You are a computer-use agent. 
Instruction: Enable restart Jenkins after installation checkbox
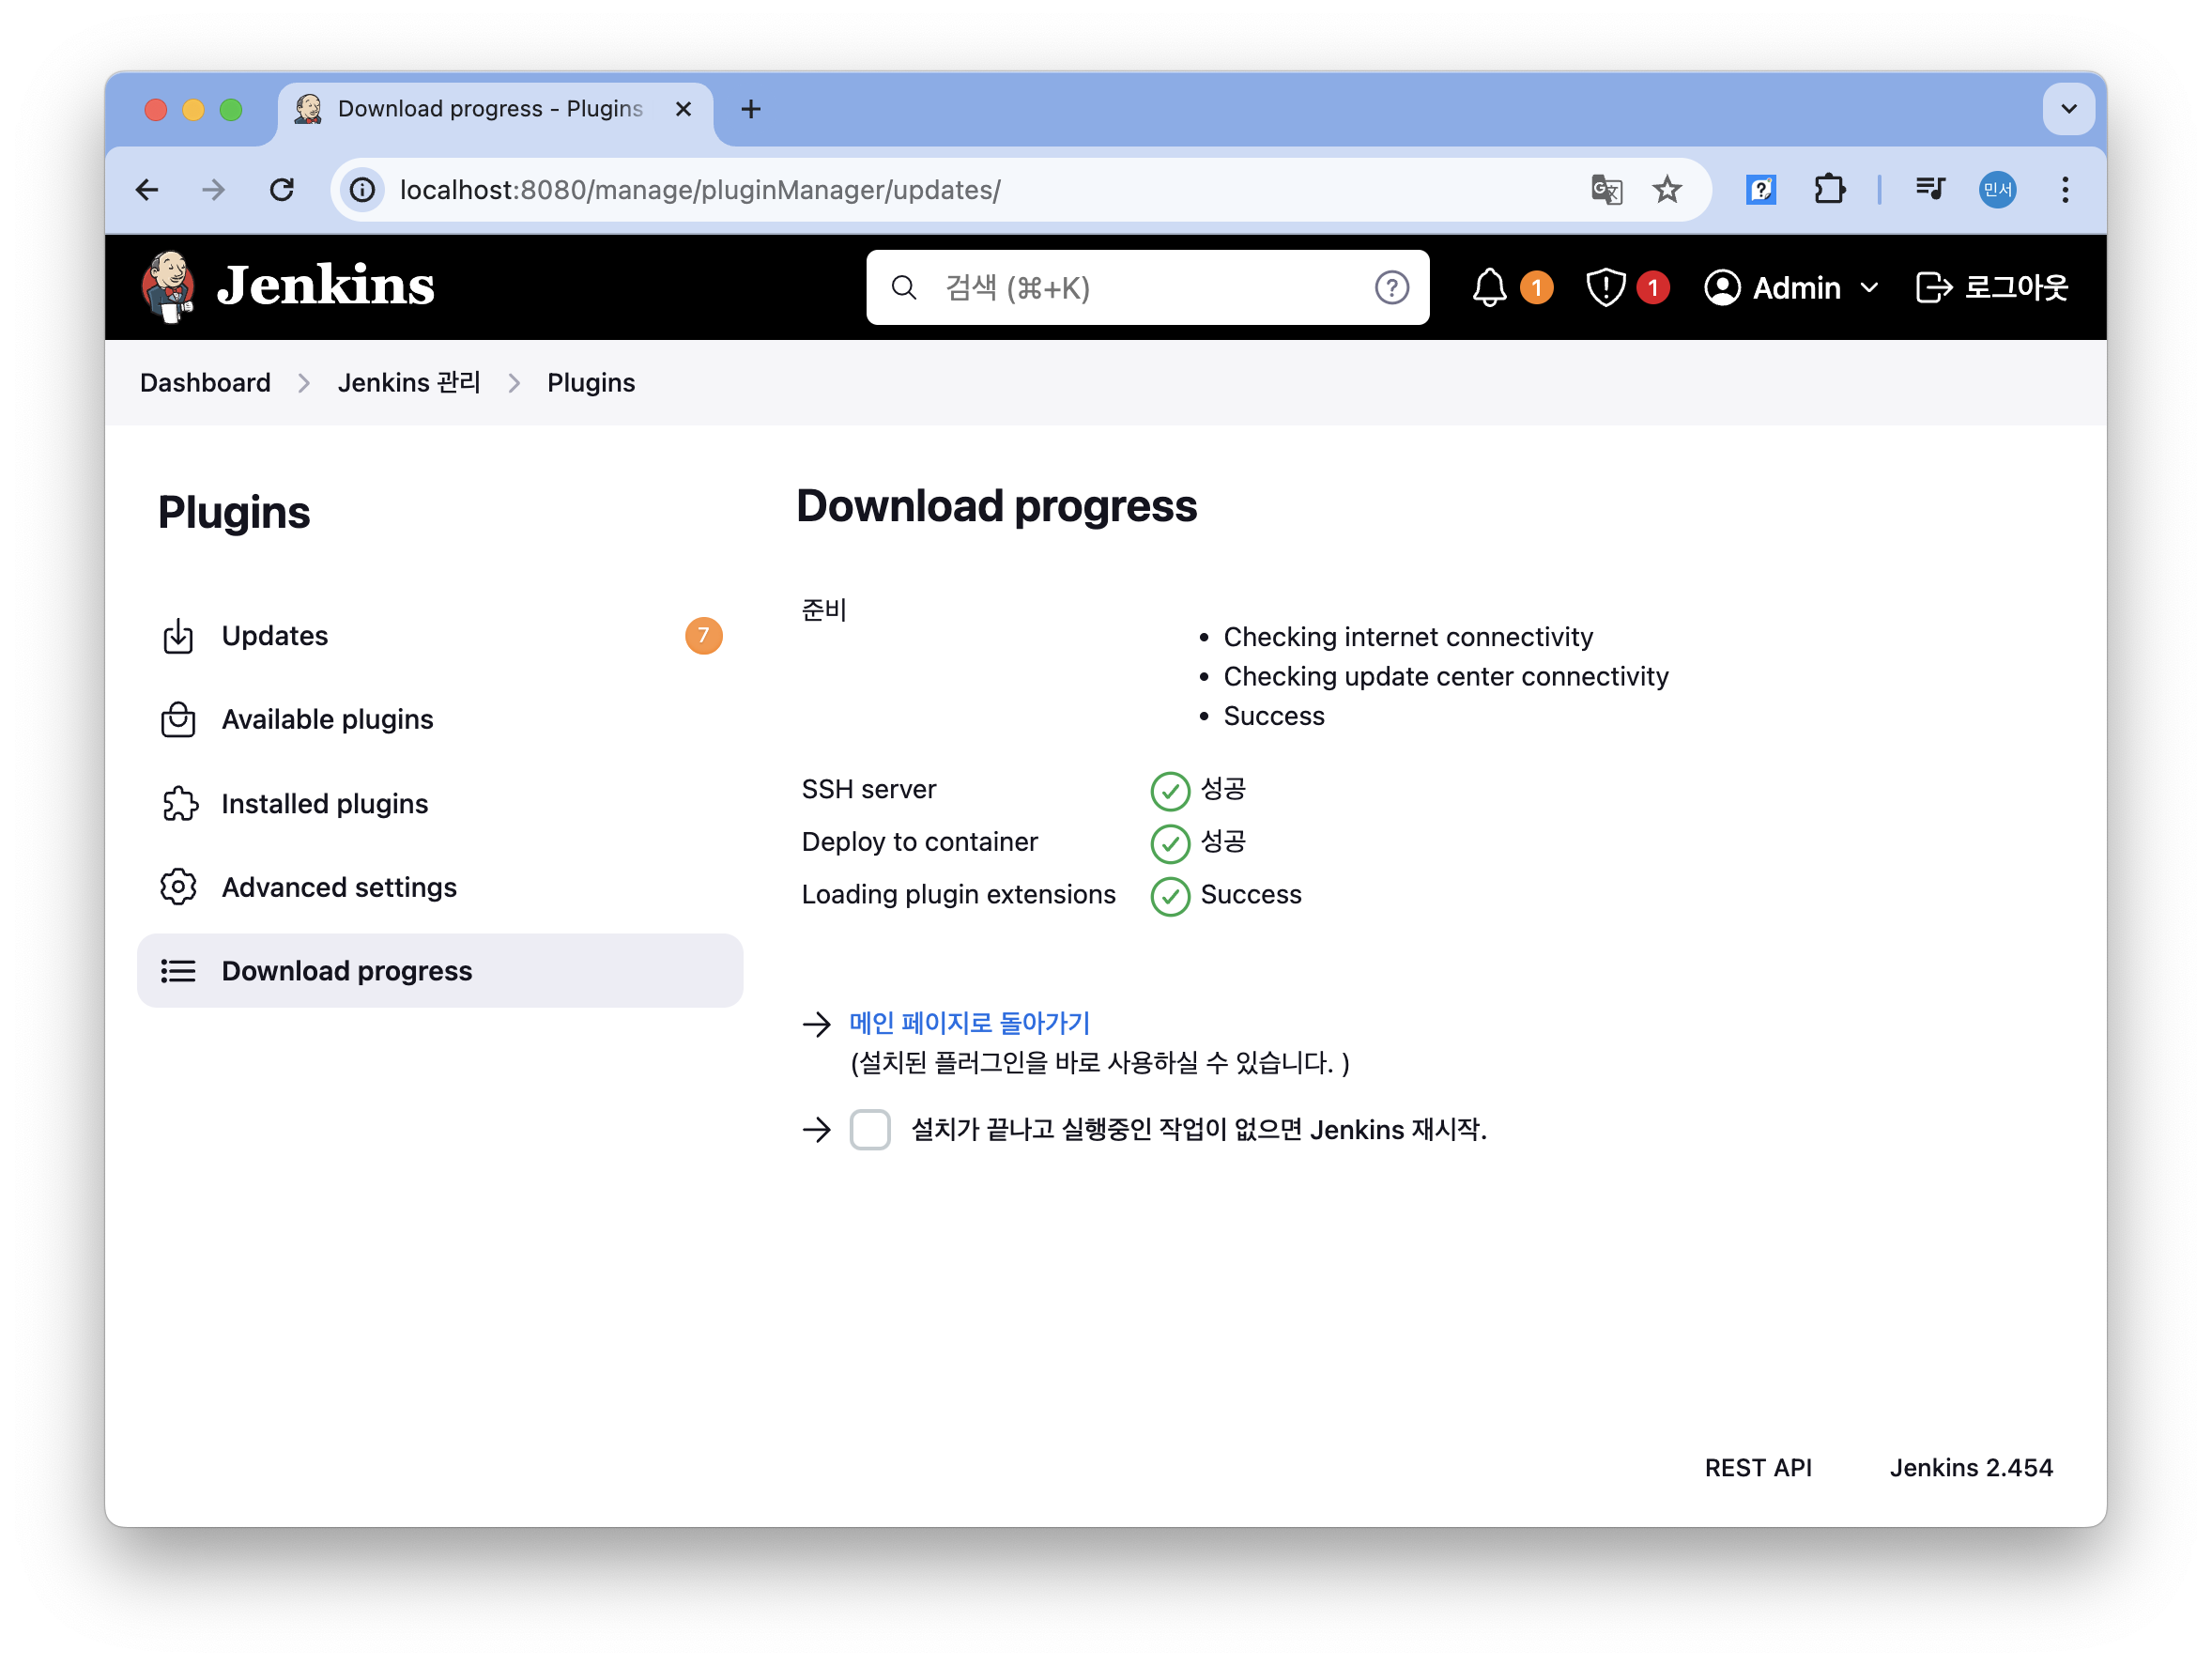coord(870,1129)
